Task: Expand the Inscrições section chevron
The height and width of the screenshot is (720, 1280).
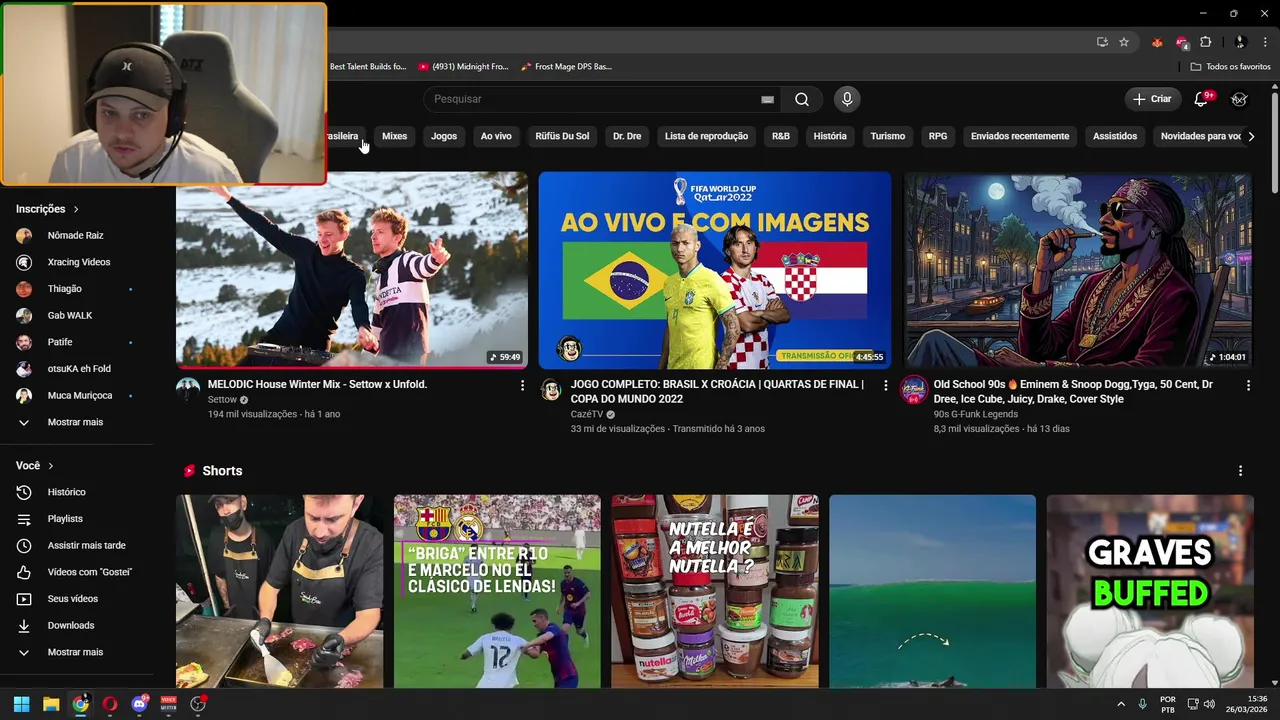Action: 76,209
